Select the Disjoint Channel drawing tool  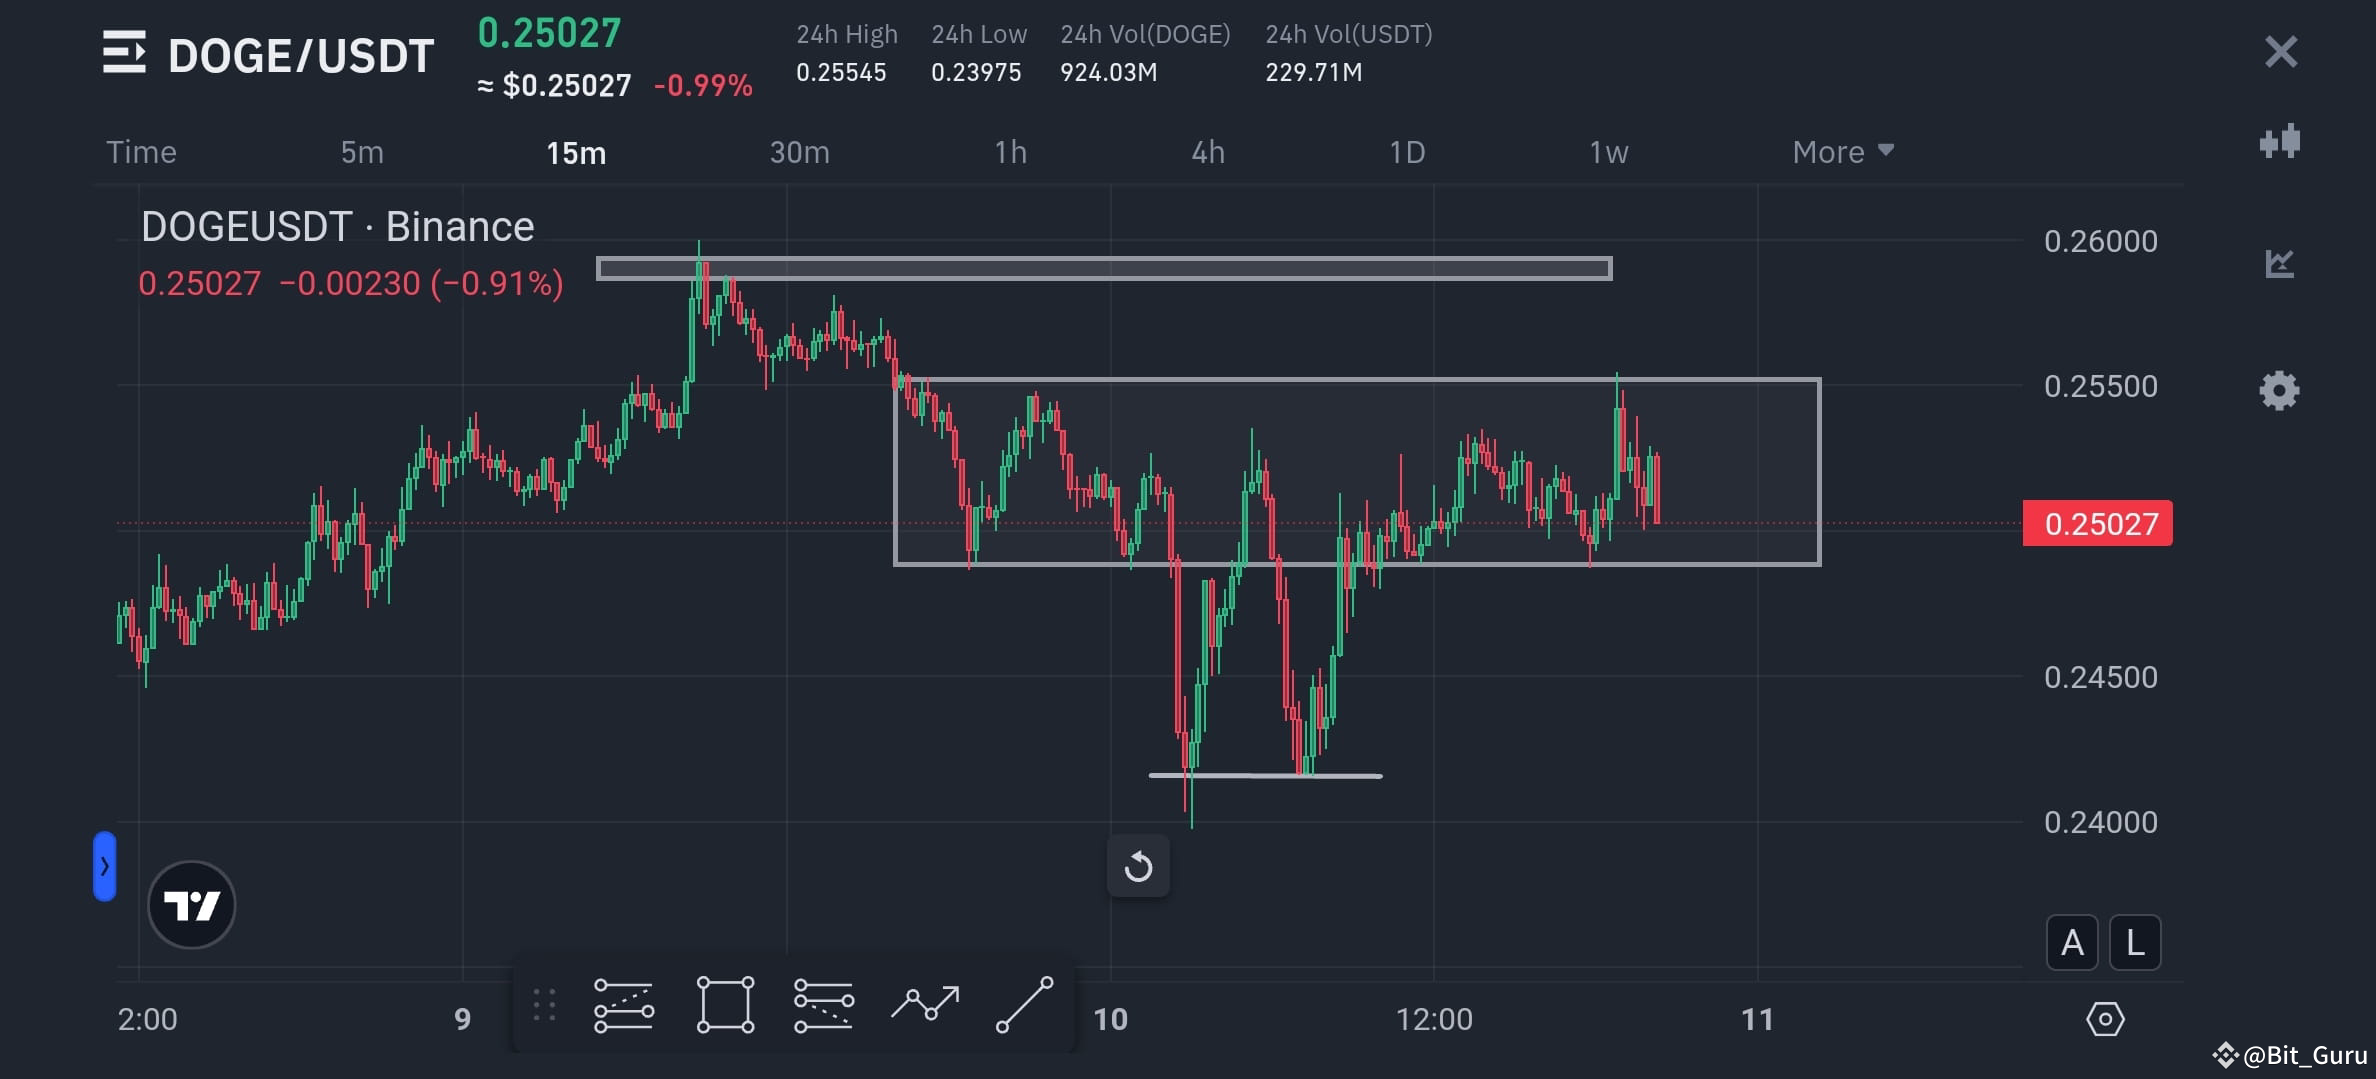(824, 1004)
